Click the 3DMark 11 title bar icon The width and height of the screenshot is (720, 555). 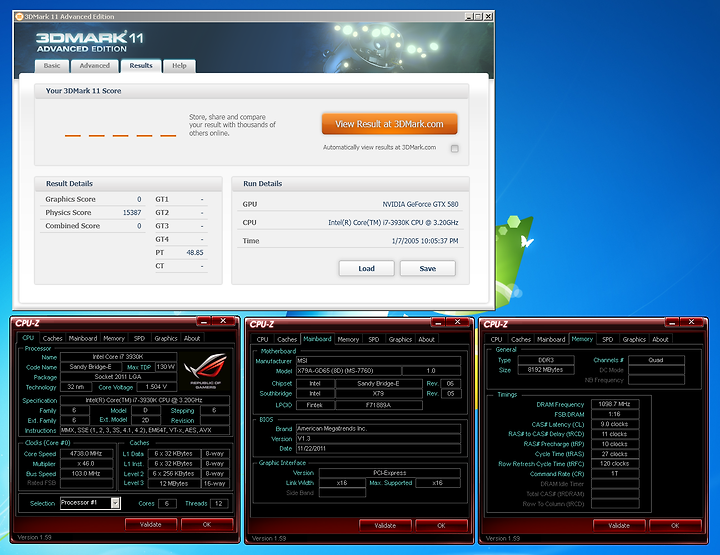(19, 17)
